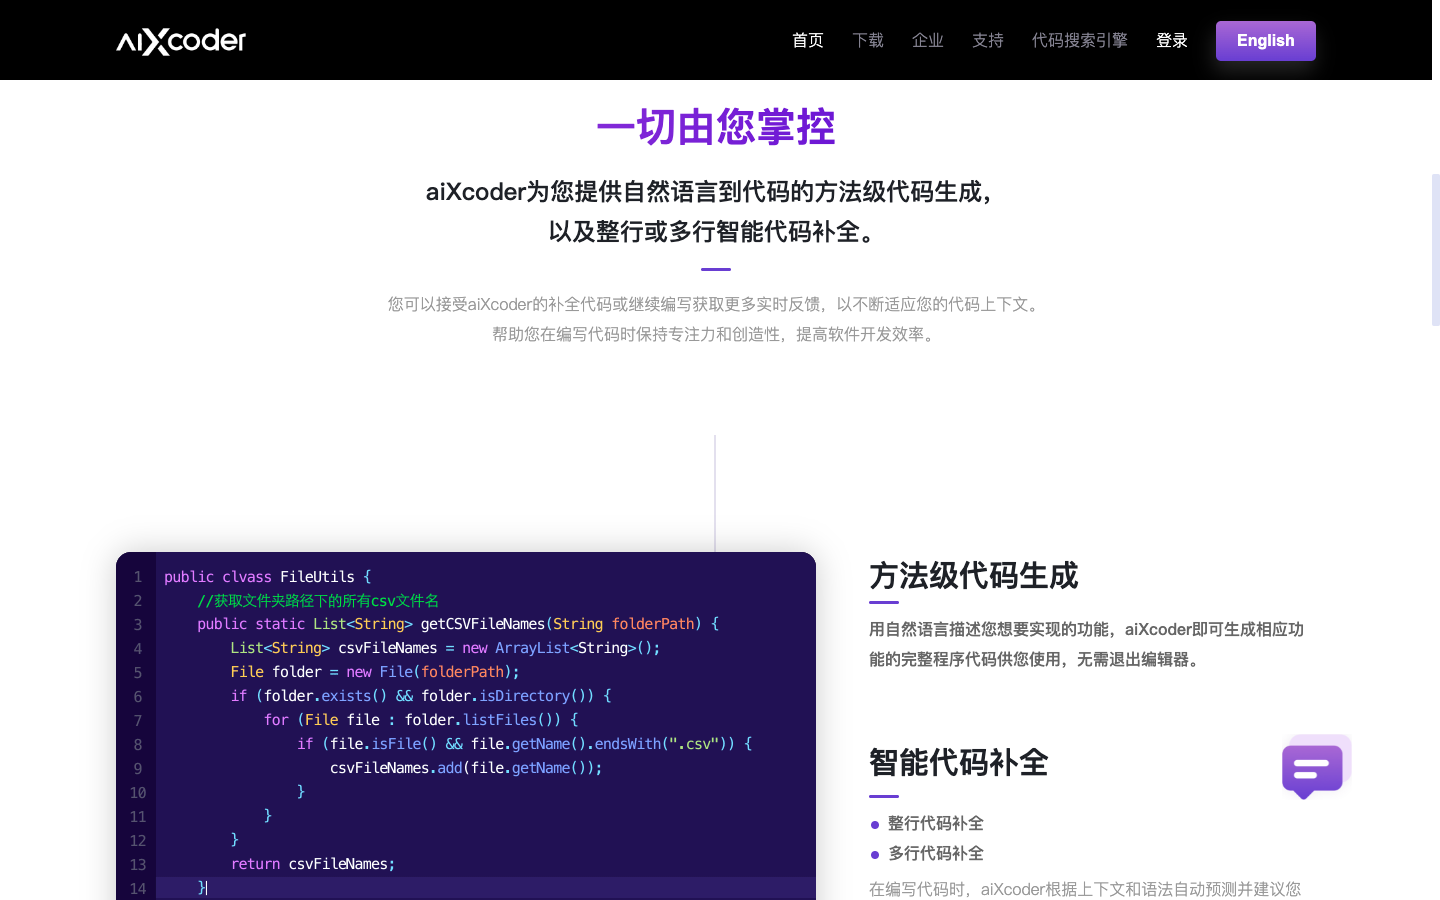Go to the 首页 nav item

(x=808, y=40)
